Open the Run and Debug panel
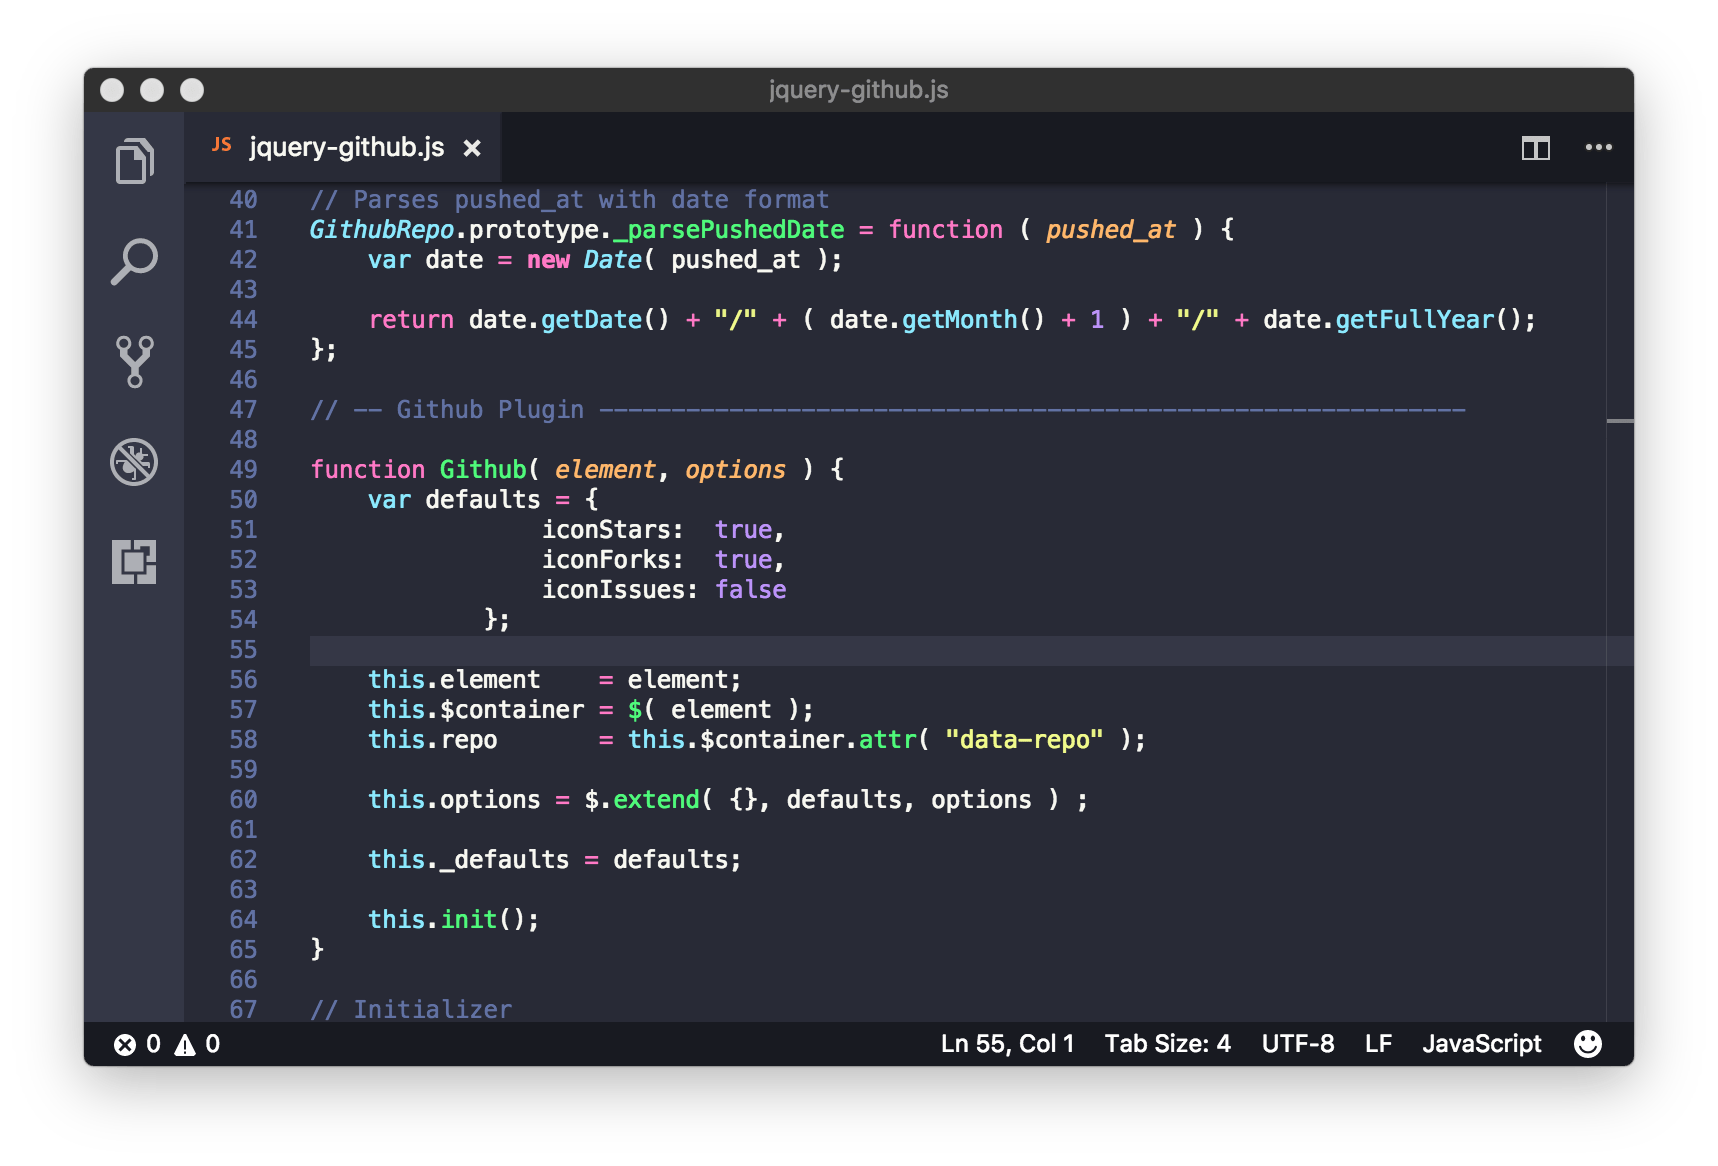This screenshot has width=1718, height=1166. coord(136,462)
